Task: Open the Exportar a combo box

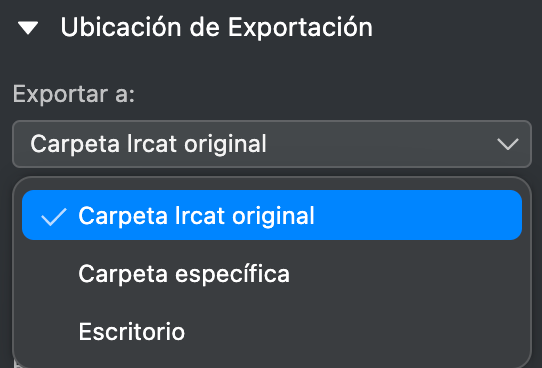Action: coord(272,144)
